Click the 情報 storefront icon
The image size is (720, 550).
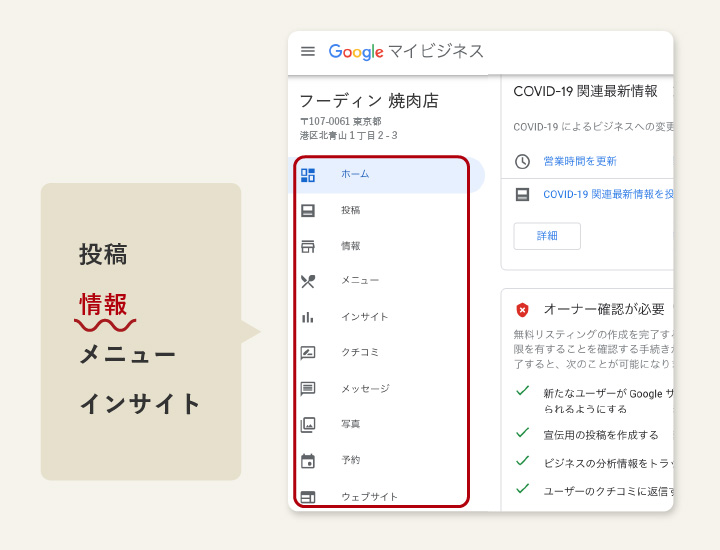point(308,246)
